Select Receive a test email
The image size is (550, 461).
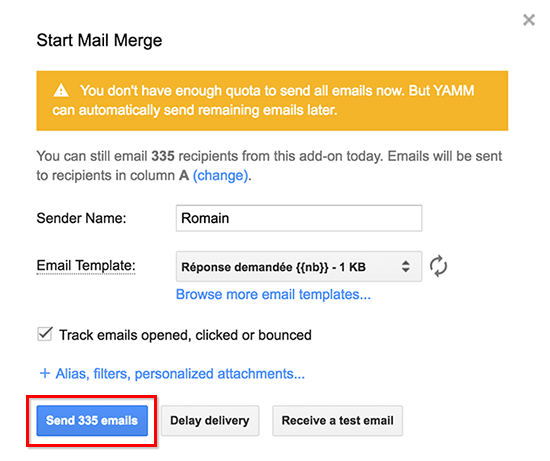point(337,420)
